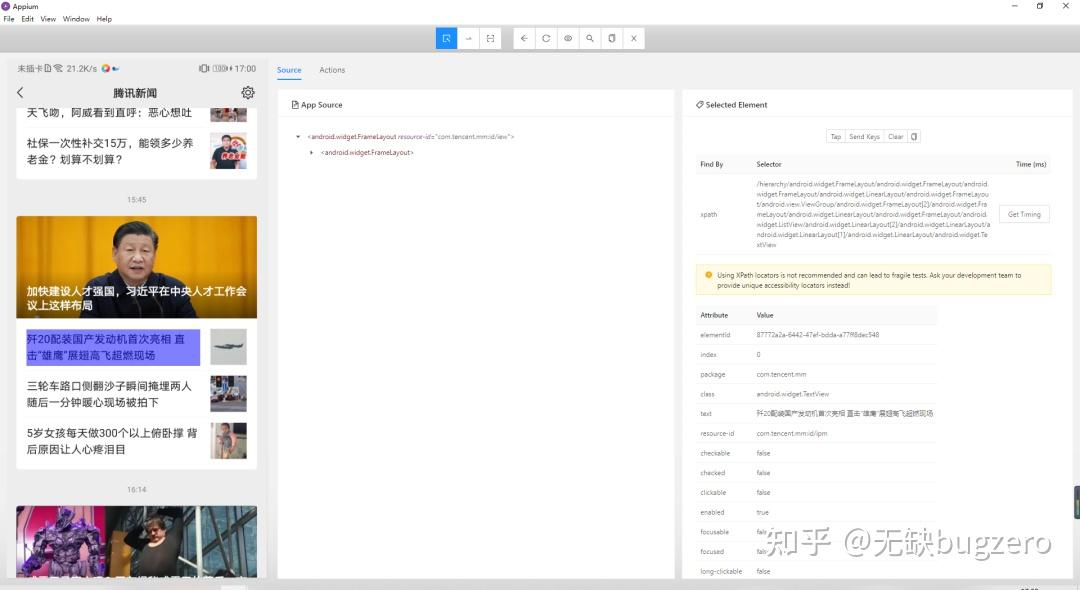Select the child android.widget.FrameLayout tree row

(x=367, y=152)
